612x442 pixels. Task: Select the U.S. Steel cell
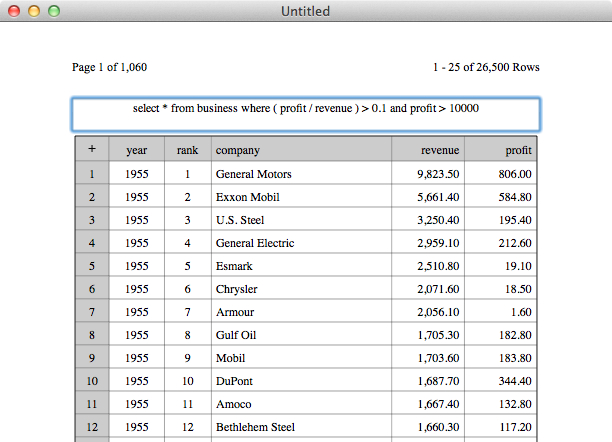click(x=301, y=220)
